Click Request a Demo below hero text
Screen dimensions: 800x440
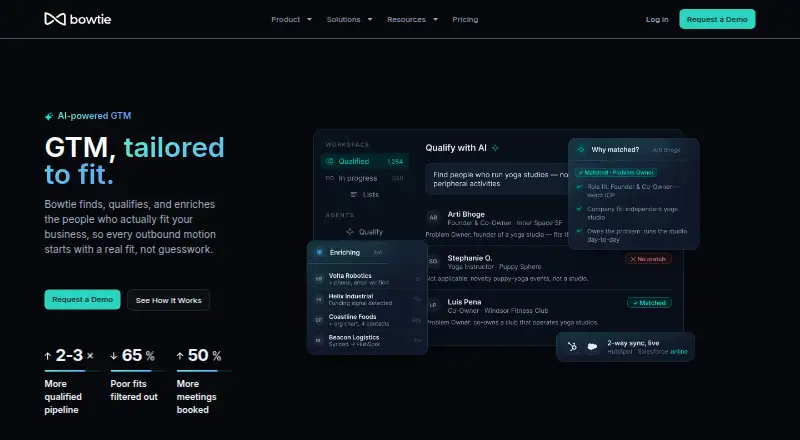pos(82,300)
